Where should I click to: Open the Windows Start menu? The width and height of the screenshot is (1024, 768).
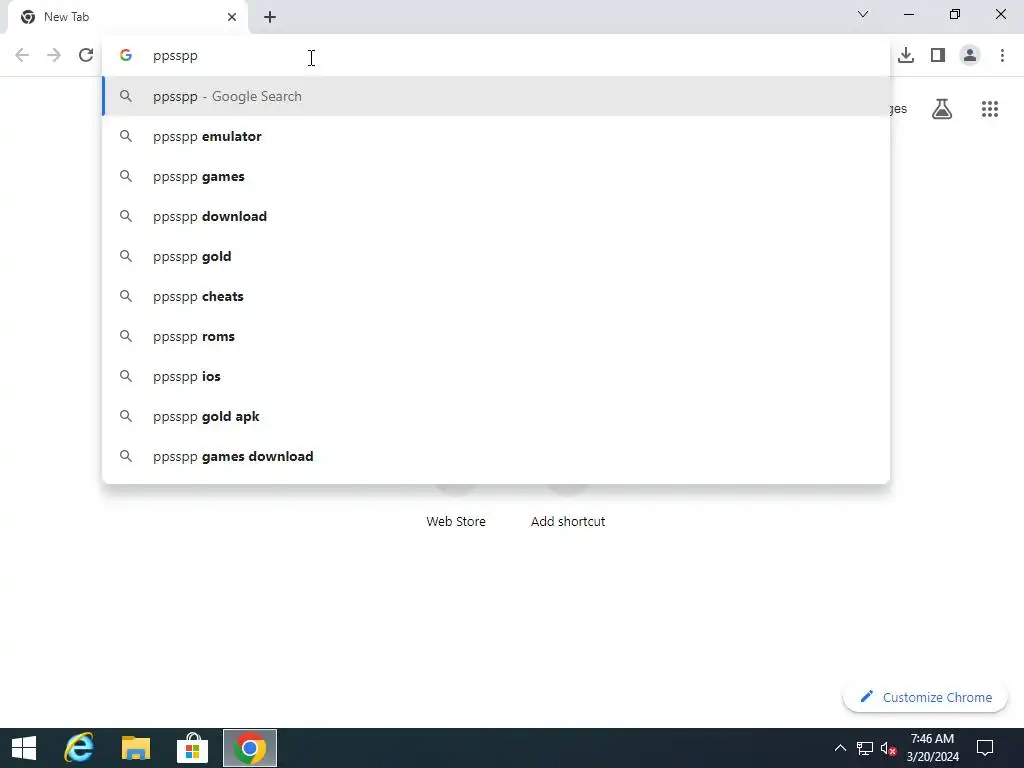pyautogui.click(x=24, y=748)
